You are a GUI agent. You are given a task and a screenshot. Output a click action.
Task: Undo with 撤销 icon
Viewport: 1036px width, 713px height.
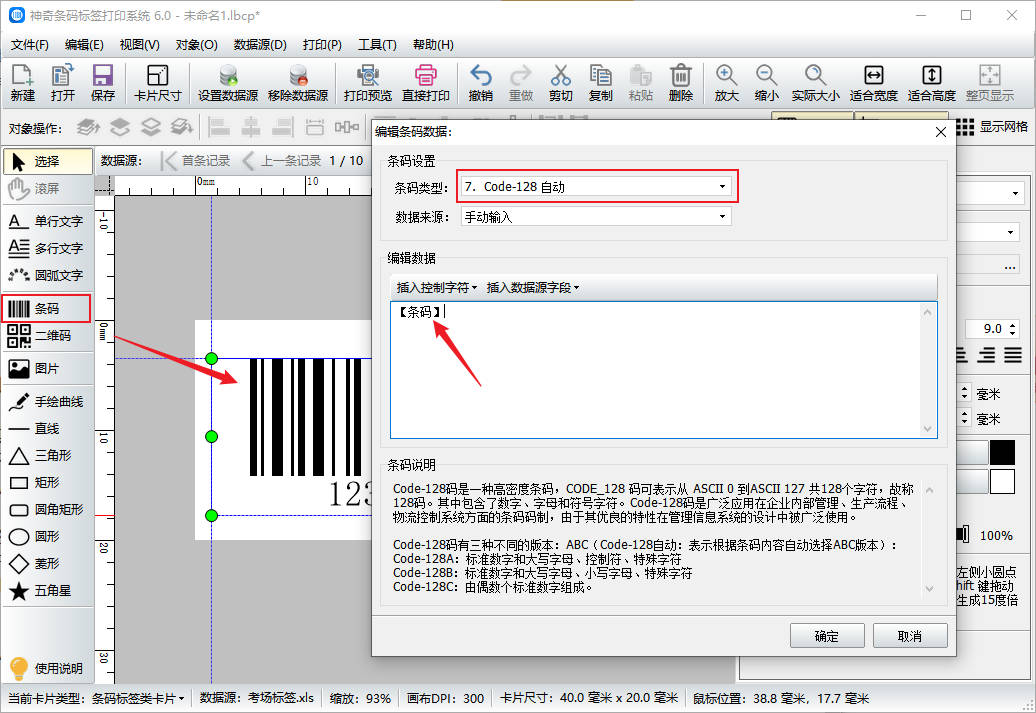pos(480,83)
